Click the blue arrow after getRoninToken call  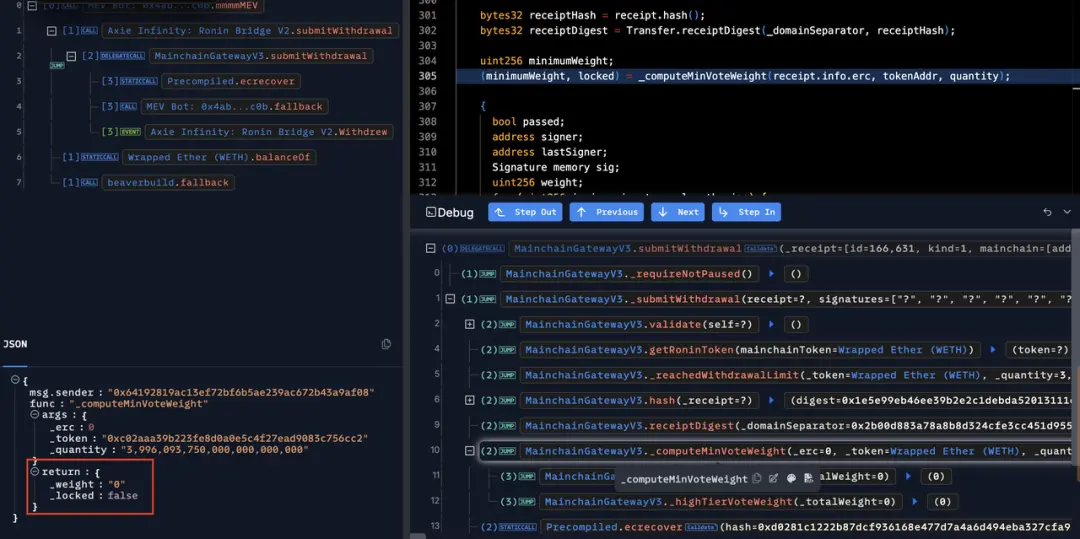point(992,349)
